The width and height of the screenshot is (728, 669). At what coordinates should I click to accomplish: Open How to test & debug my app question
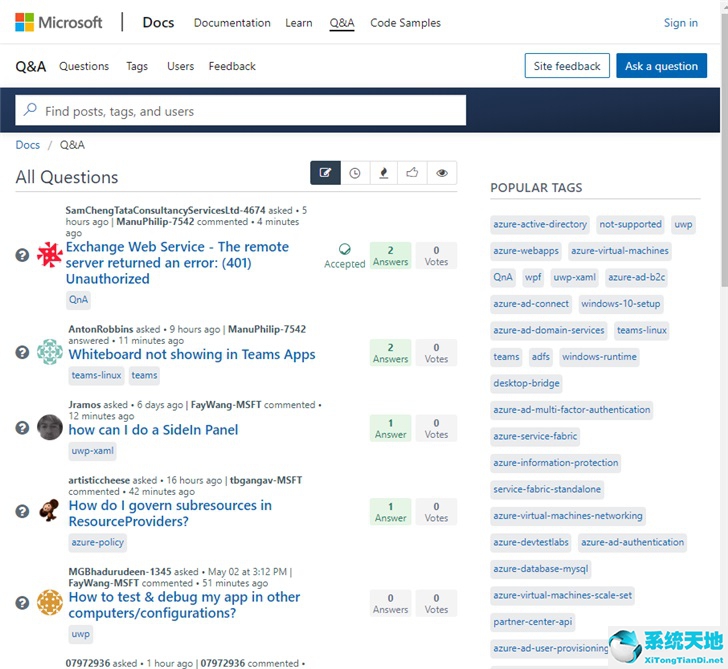coord(184,605)
